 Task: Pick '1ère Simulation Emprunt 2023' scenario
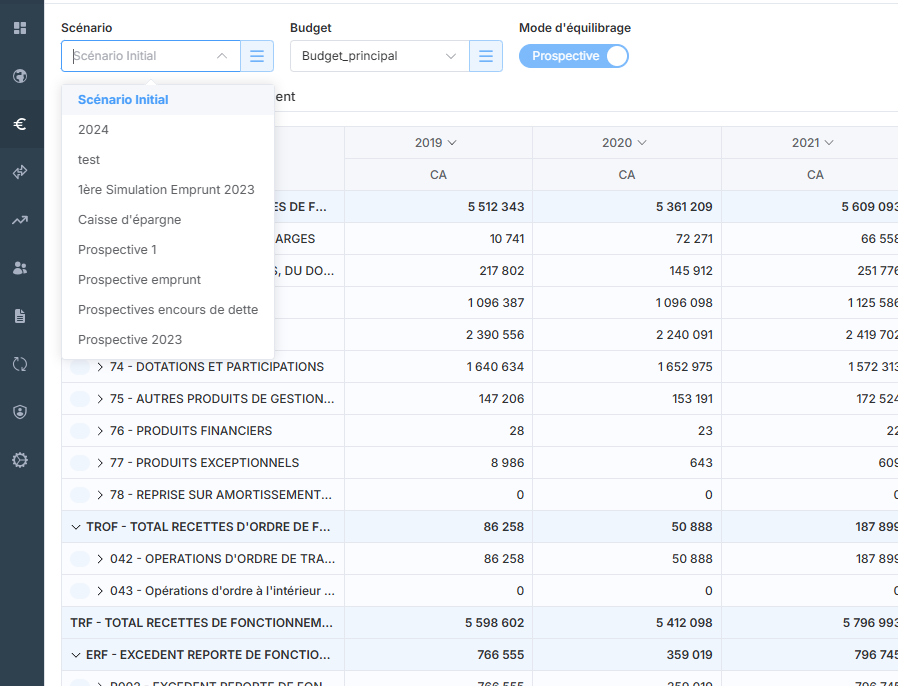pos(166,190)
